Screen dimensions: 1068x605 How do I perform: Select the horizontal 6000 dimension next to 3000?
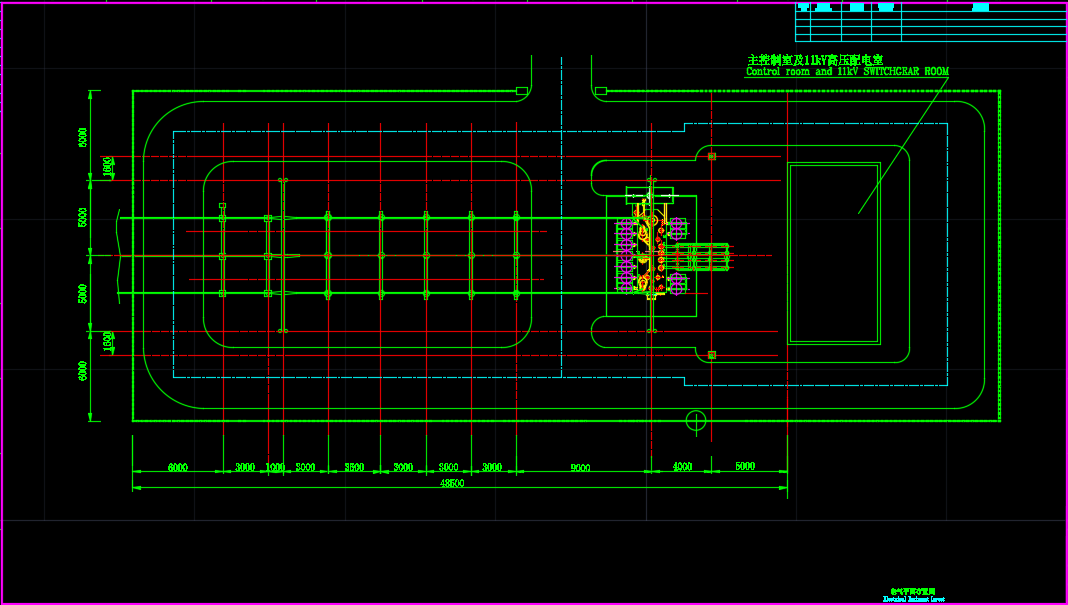pyautogui.click(x=178, y=467)
